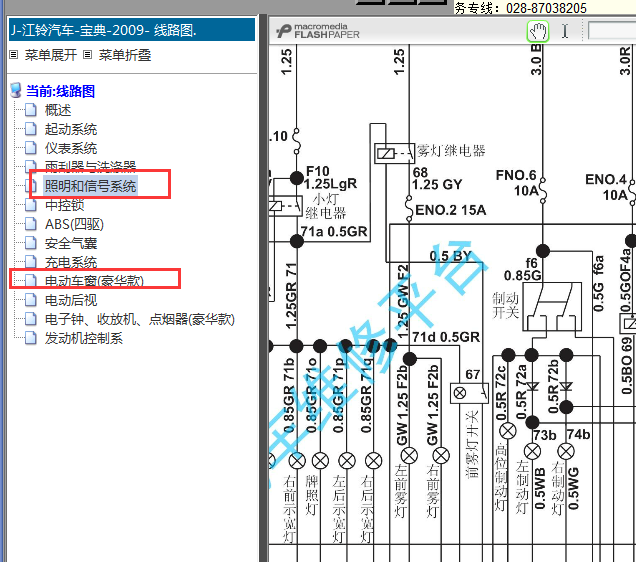Select the text selection I-beam tool

[565, 31]
